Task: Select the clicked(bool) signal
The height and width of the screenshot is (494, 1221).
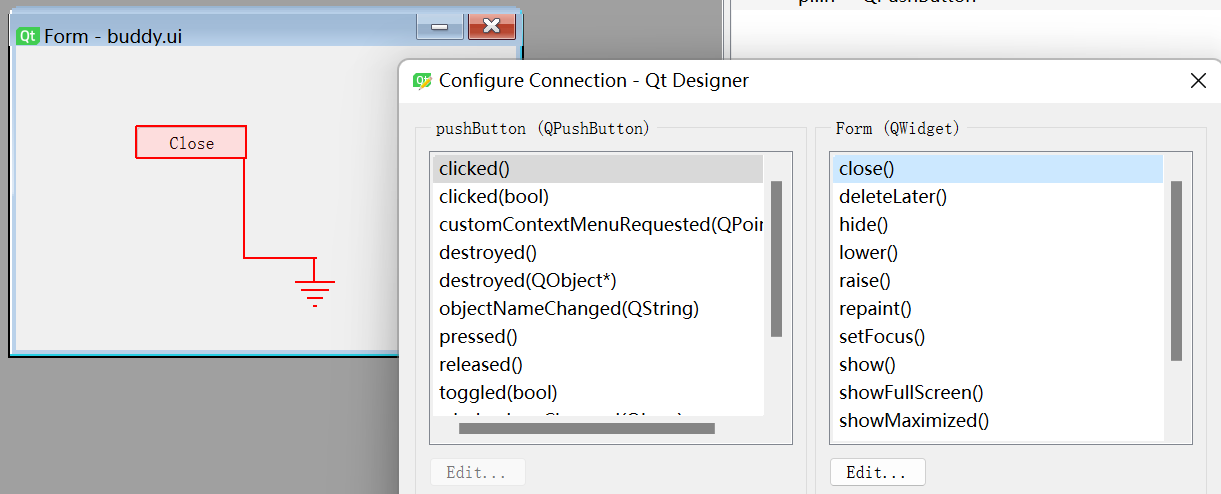Action: (598, 197)
